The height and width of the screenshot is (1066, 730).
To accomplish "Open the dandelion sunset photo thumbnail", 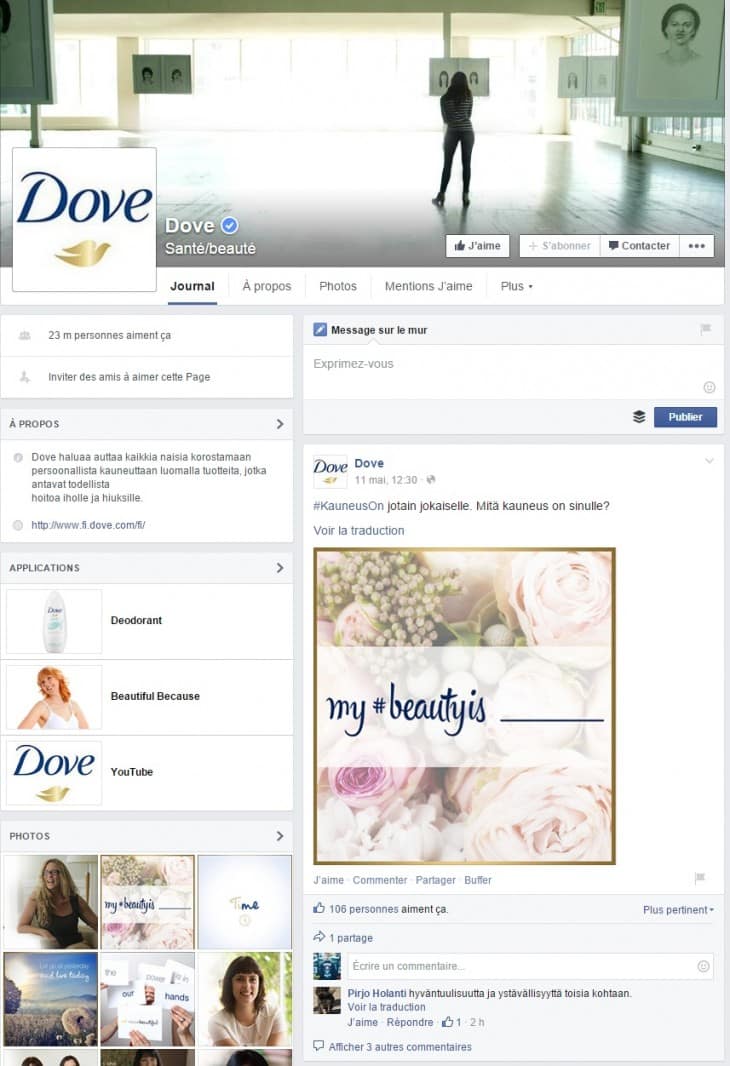I will (51, 999).
